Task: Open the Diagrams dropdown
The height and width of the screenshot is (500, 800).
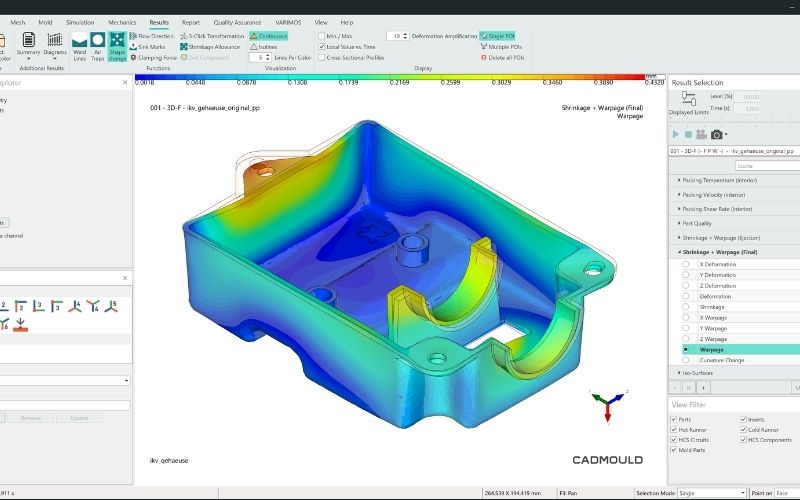Action: [x=55, y=45]
